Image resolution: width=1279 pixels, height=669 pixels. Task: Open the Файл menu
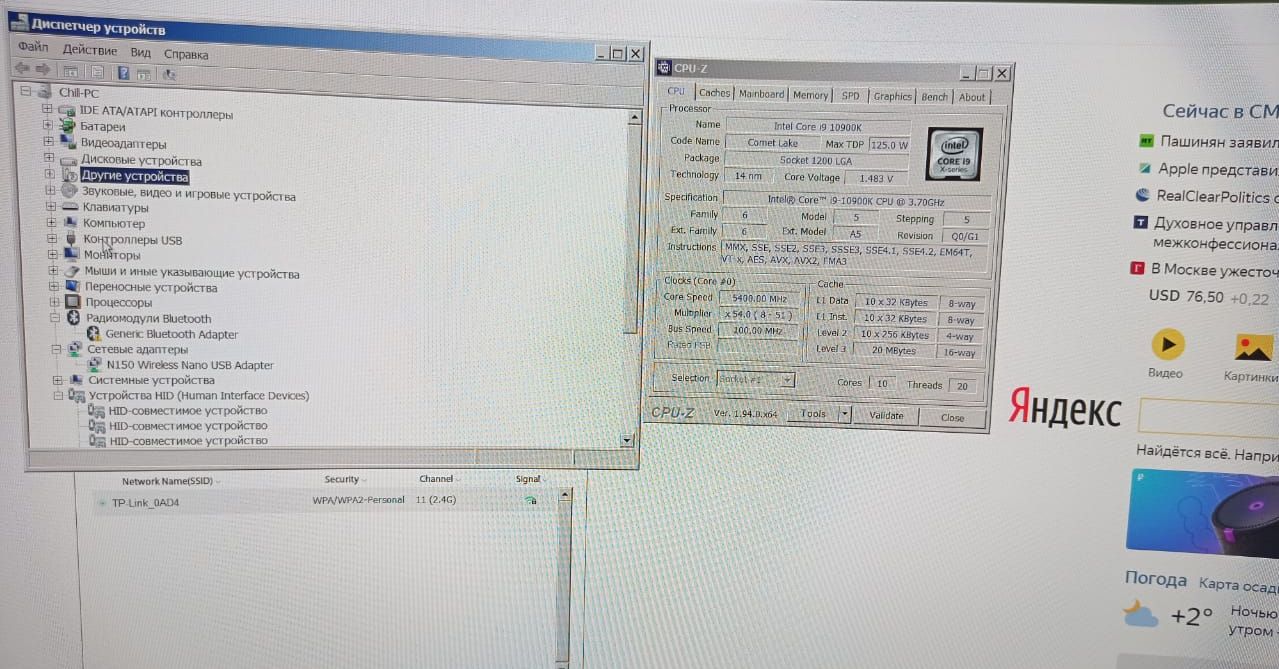[32, 47]
